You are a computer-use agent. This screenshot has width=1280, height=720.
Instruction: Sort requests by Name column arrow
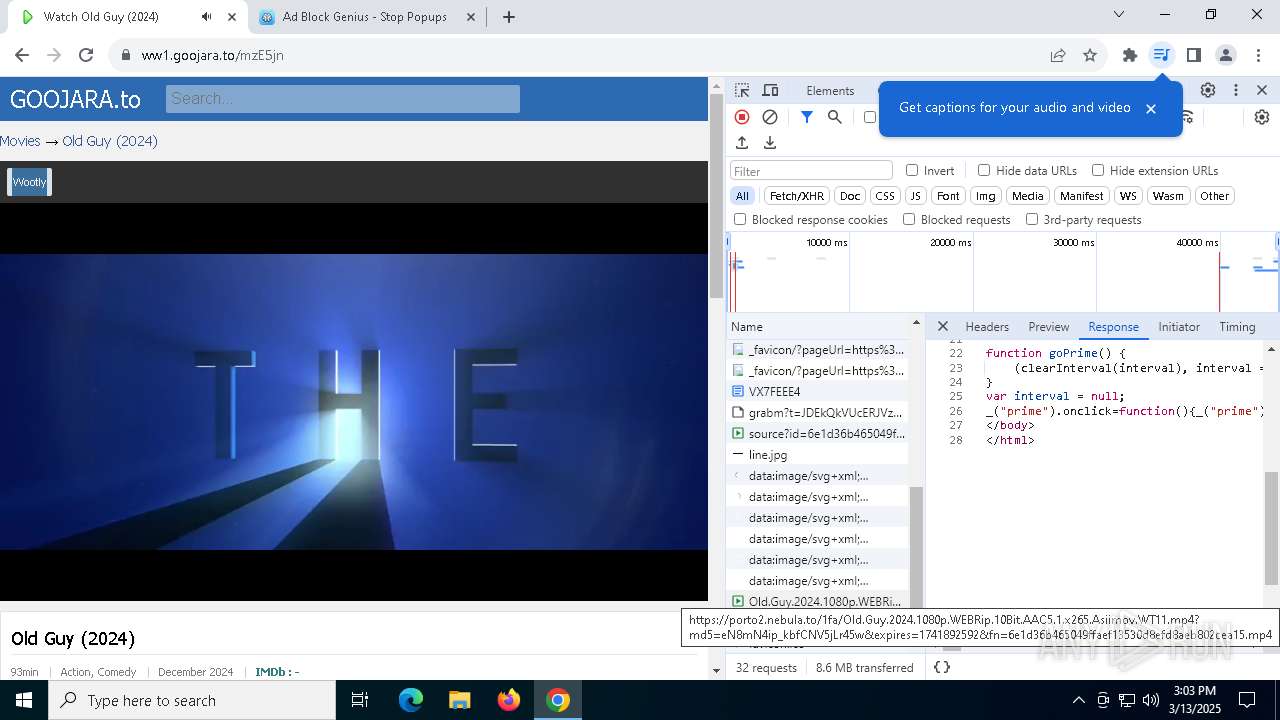[915, 324]
